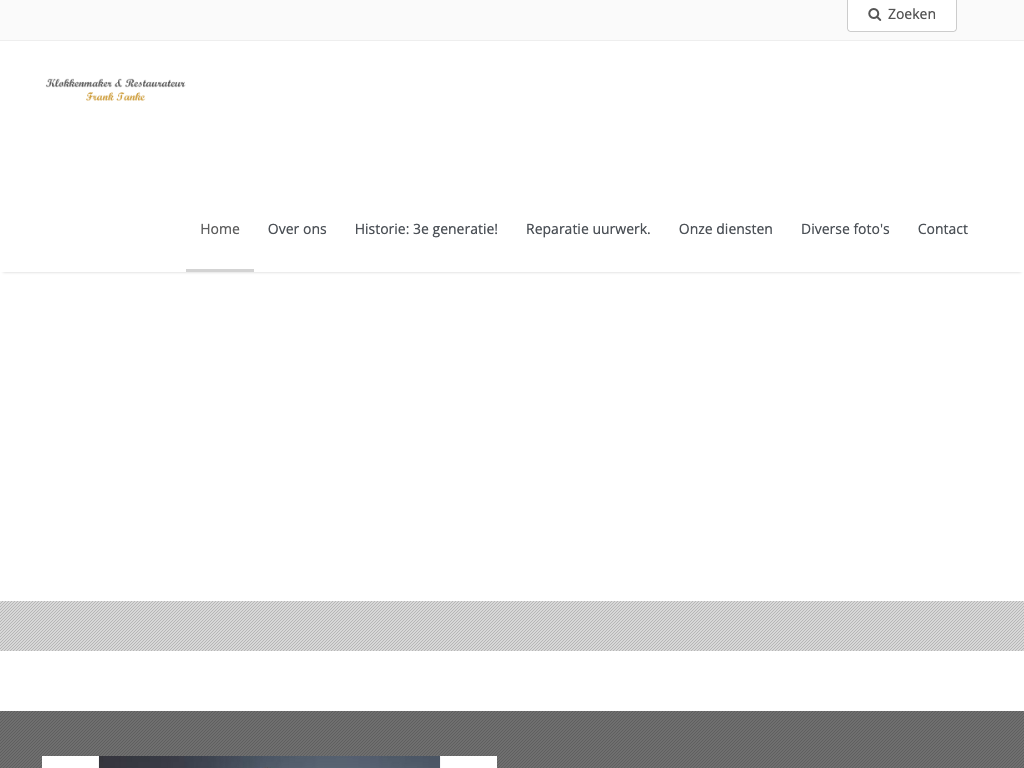Open the Over ons page
The width and height of the screenshot is (1024, 768).
pos(297,229)
